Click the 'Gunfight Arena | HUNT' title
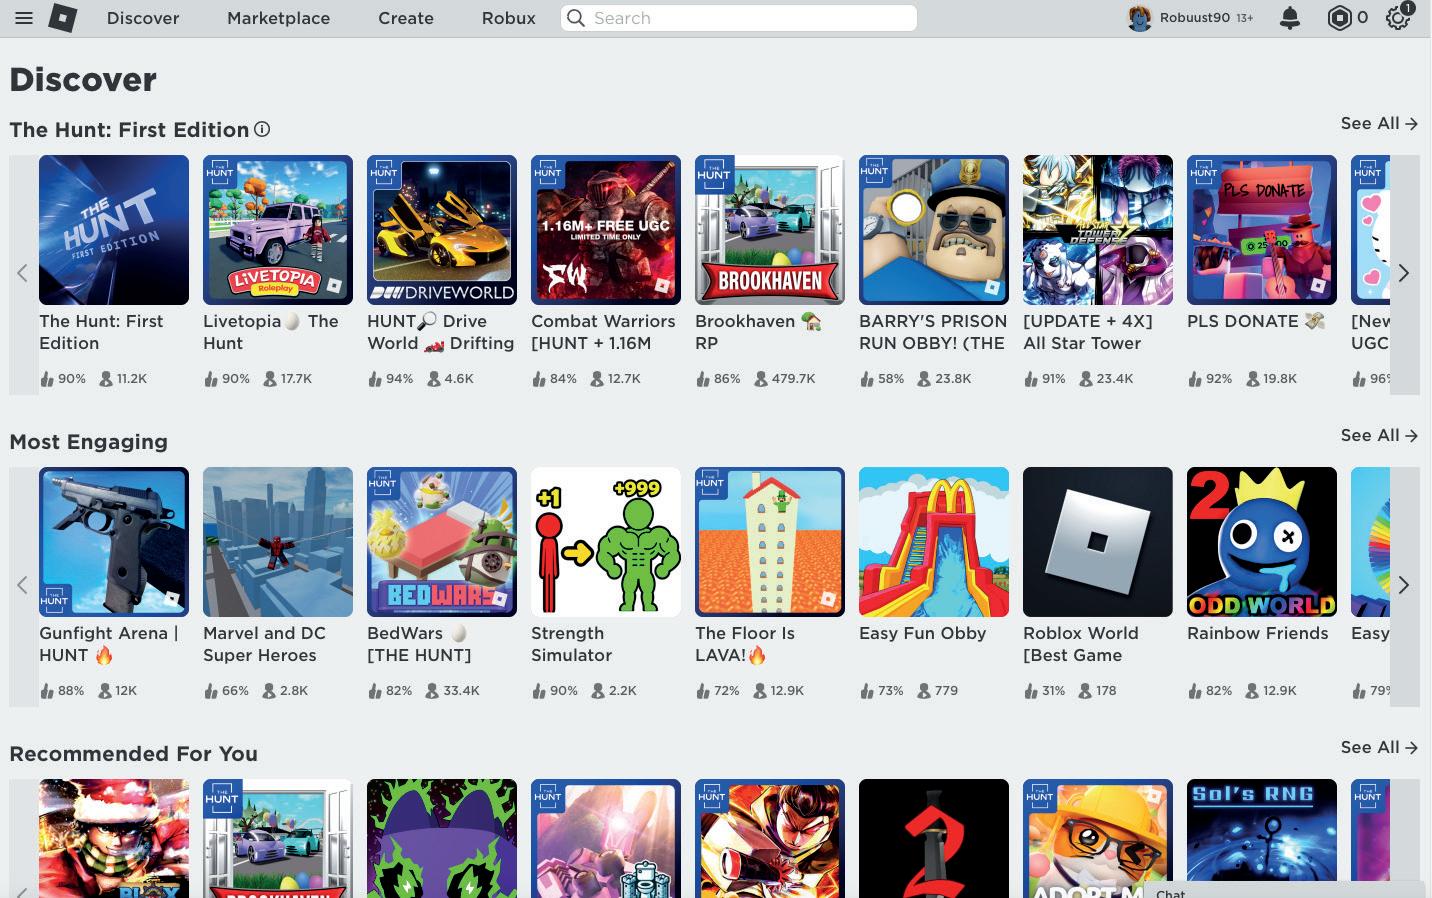 click(x=109, y=644)
